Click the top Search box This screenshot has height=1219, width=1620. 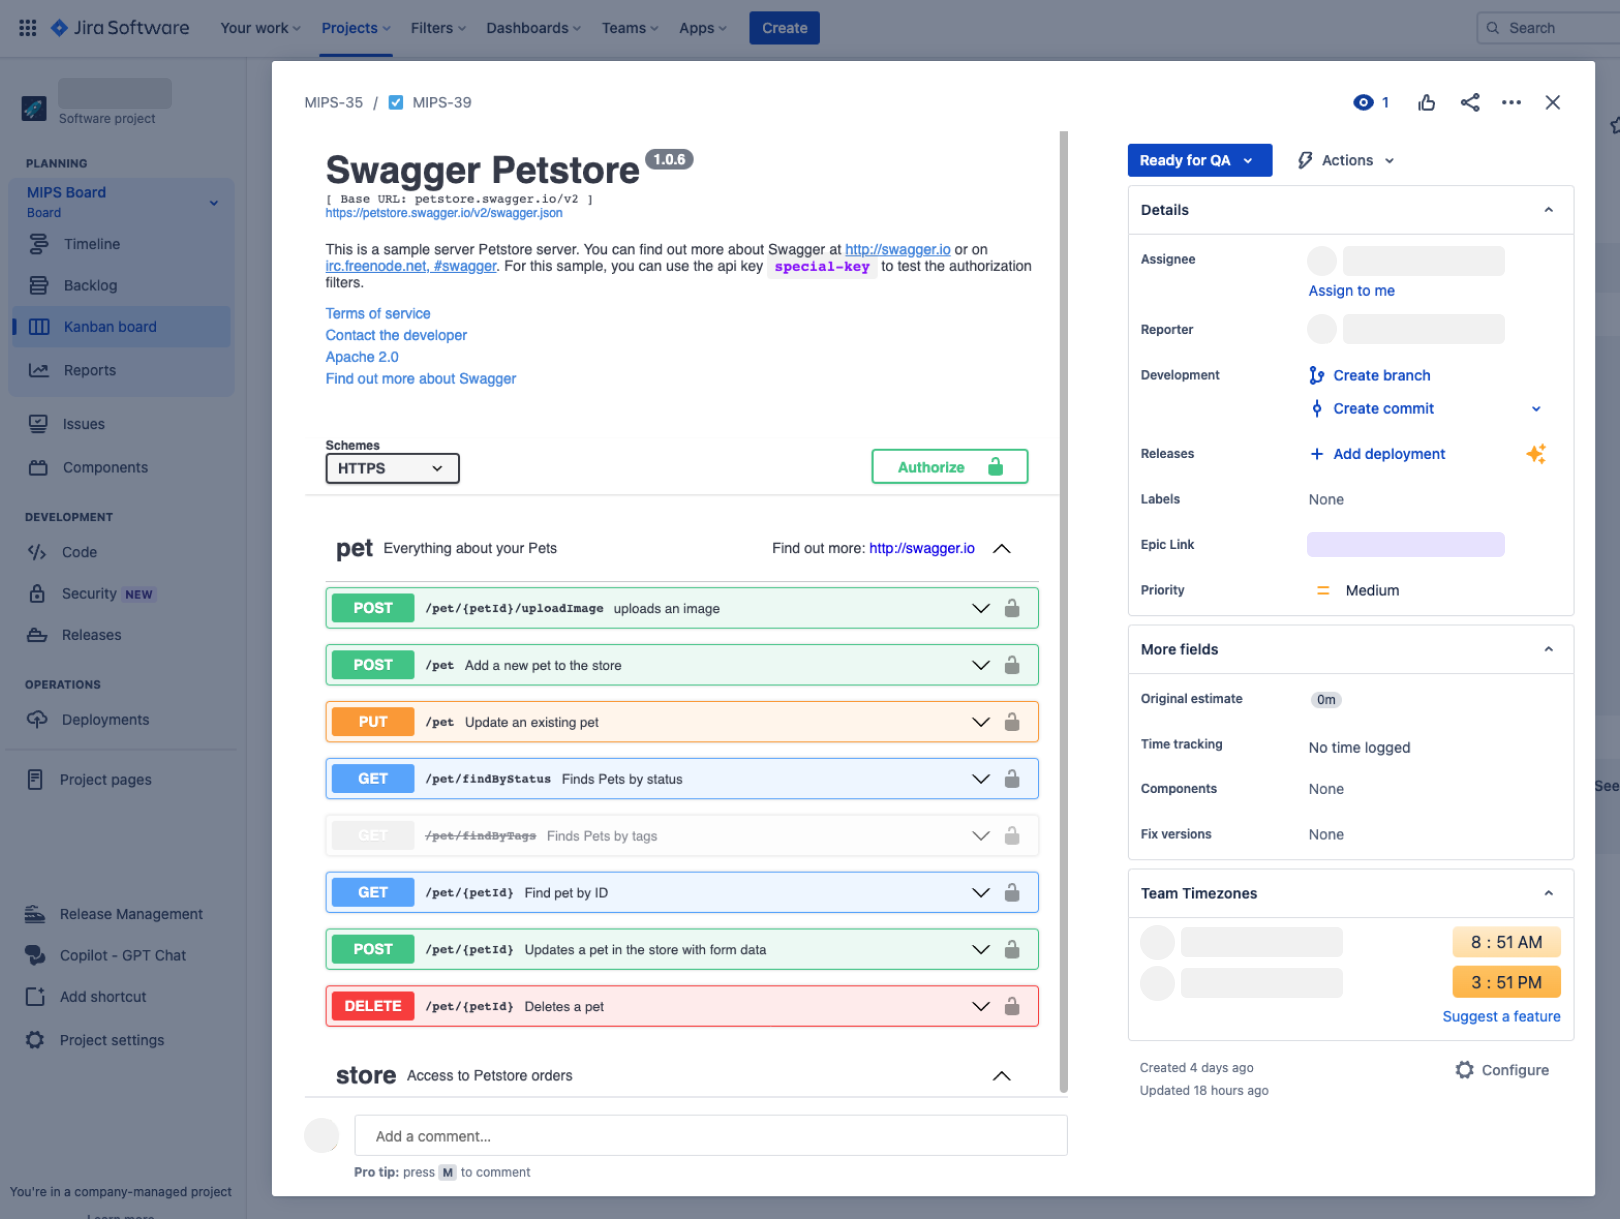click(x=1548, y=28)
